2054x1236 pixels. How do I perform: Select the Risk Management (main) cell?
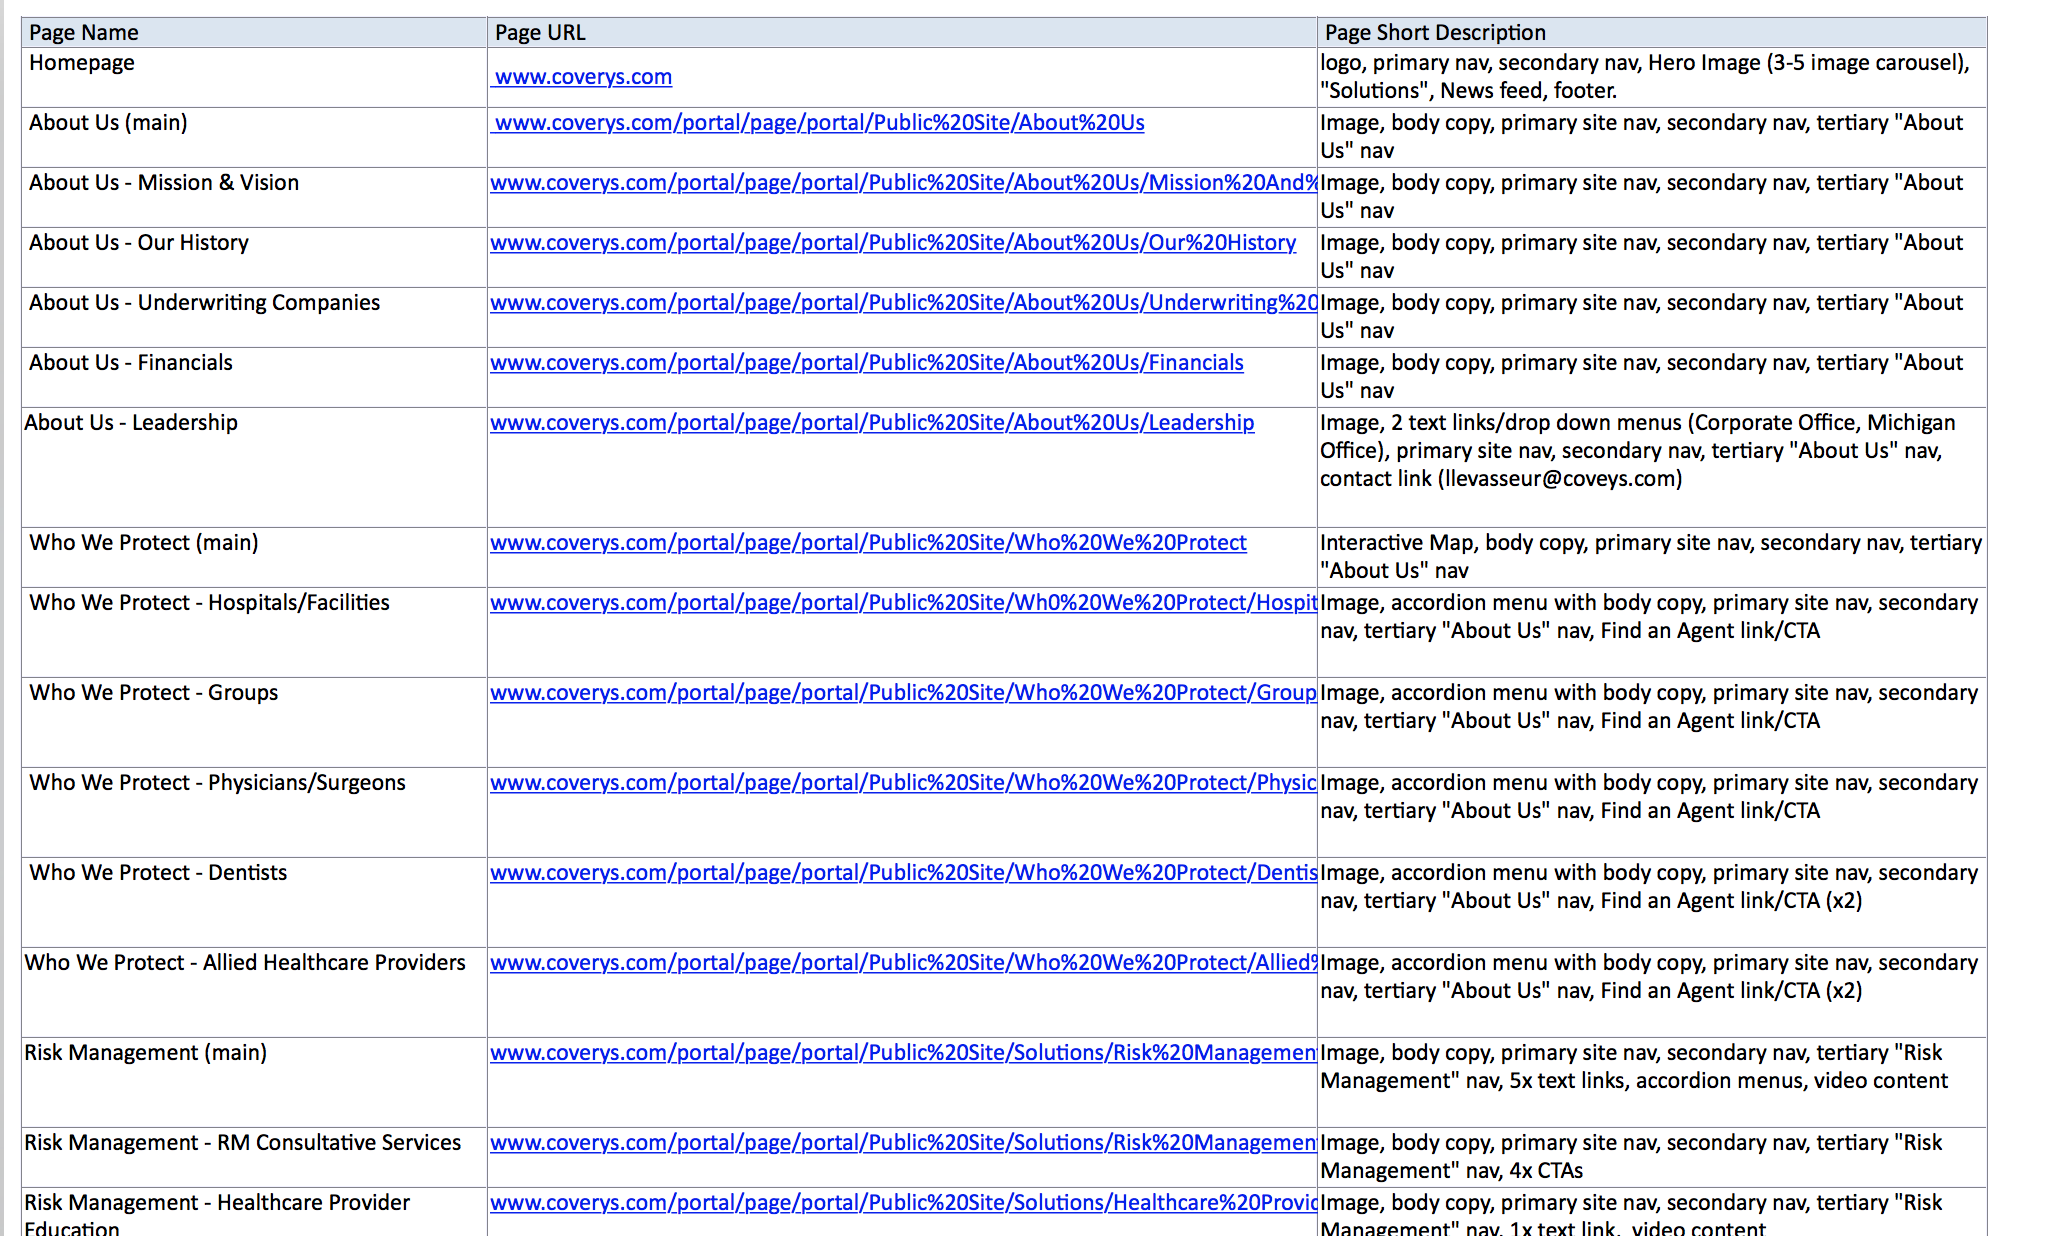pyautogui.click(x=254, y=1082)
